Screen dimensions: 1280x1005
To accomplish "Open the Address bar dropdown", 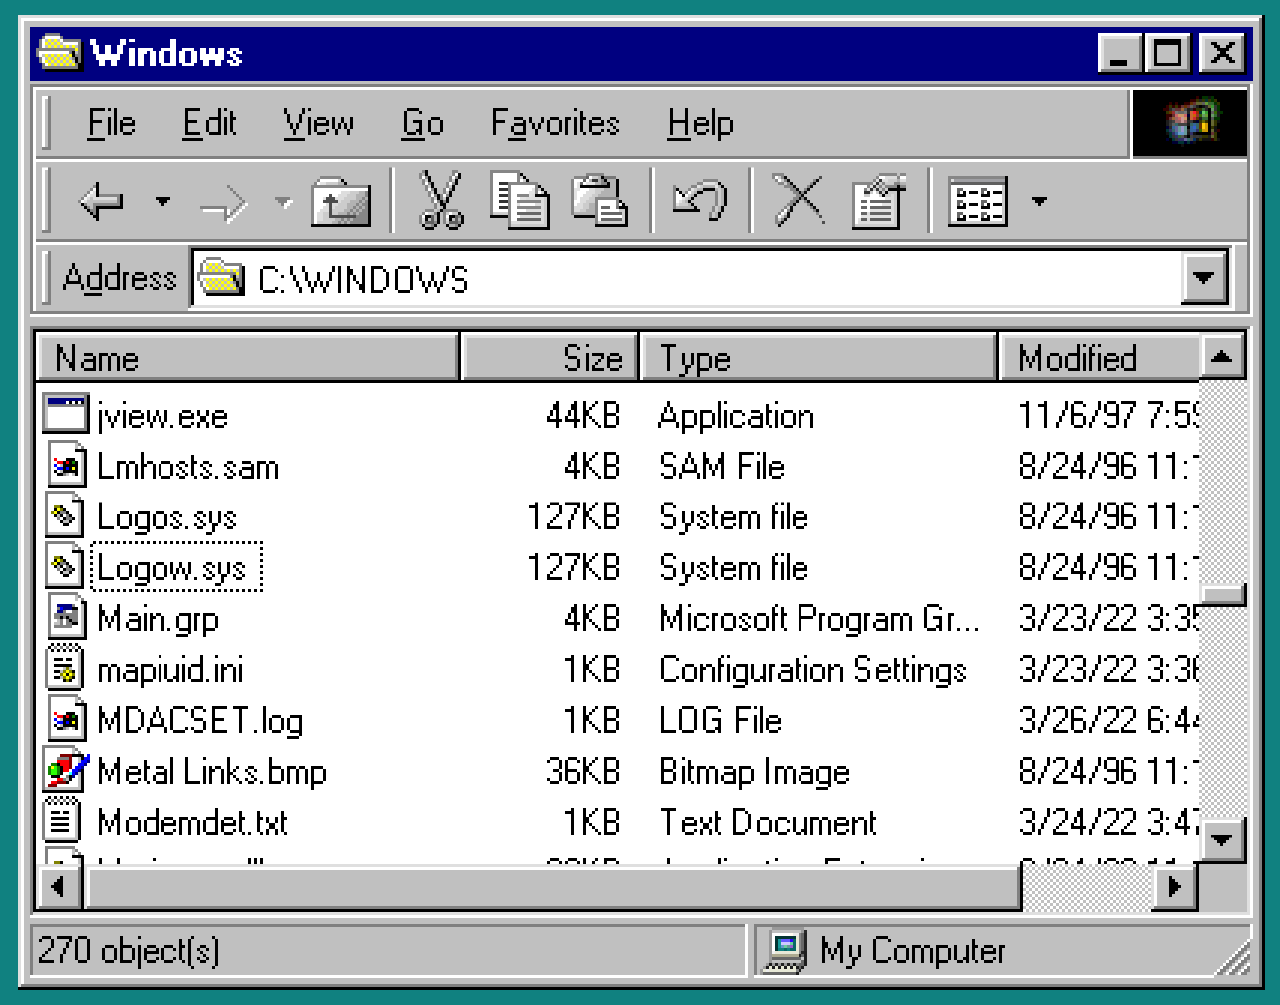I will coord(1205,278).
